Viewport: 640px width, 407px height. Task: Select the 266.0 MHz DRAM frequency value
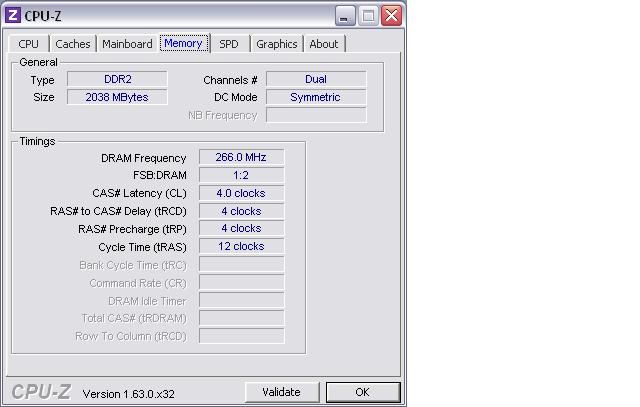241,157
